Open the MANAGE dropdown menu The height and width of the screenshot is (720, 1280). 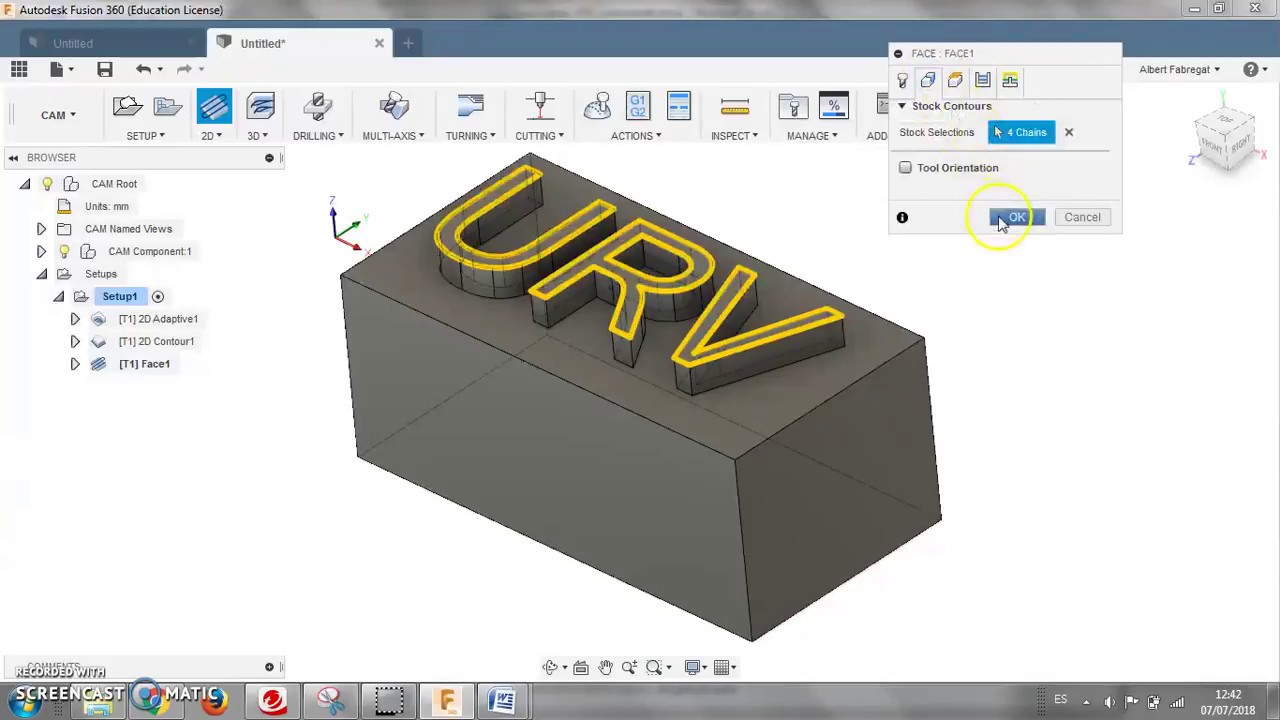812,136
